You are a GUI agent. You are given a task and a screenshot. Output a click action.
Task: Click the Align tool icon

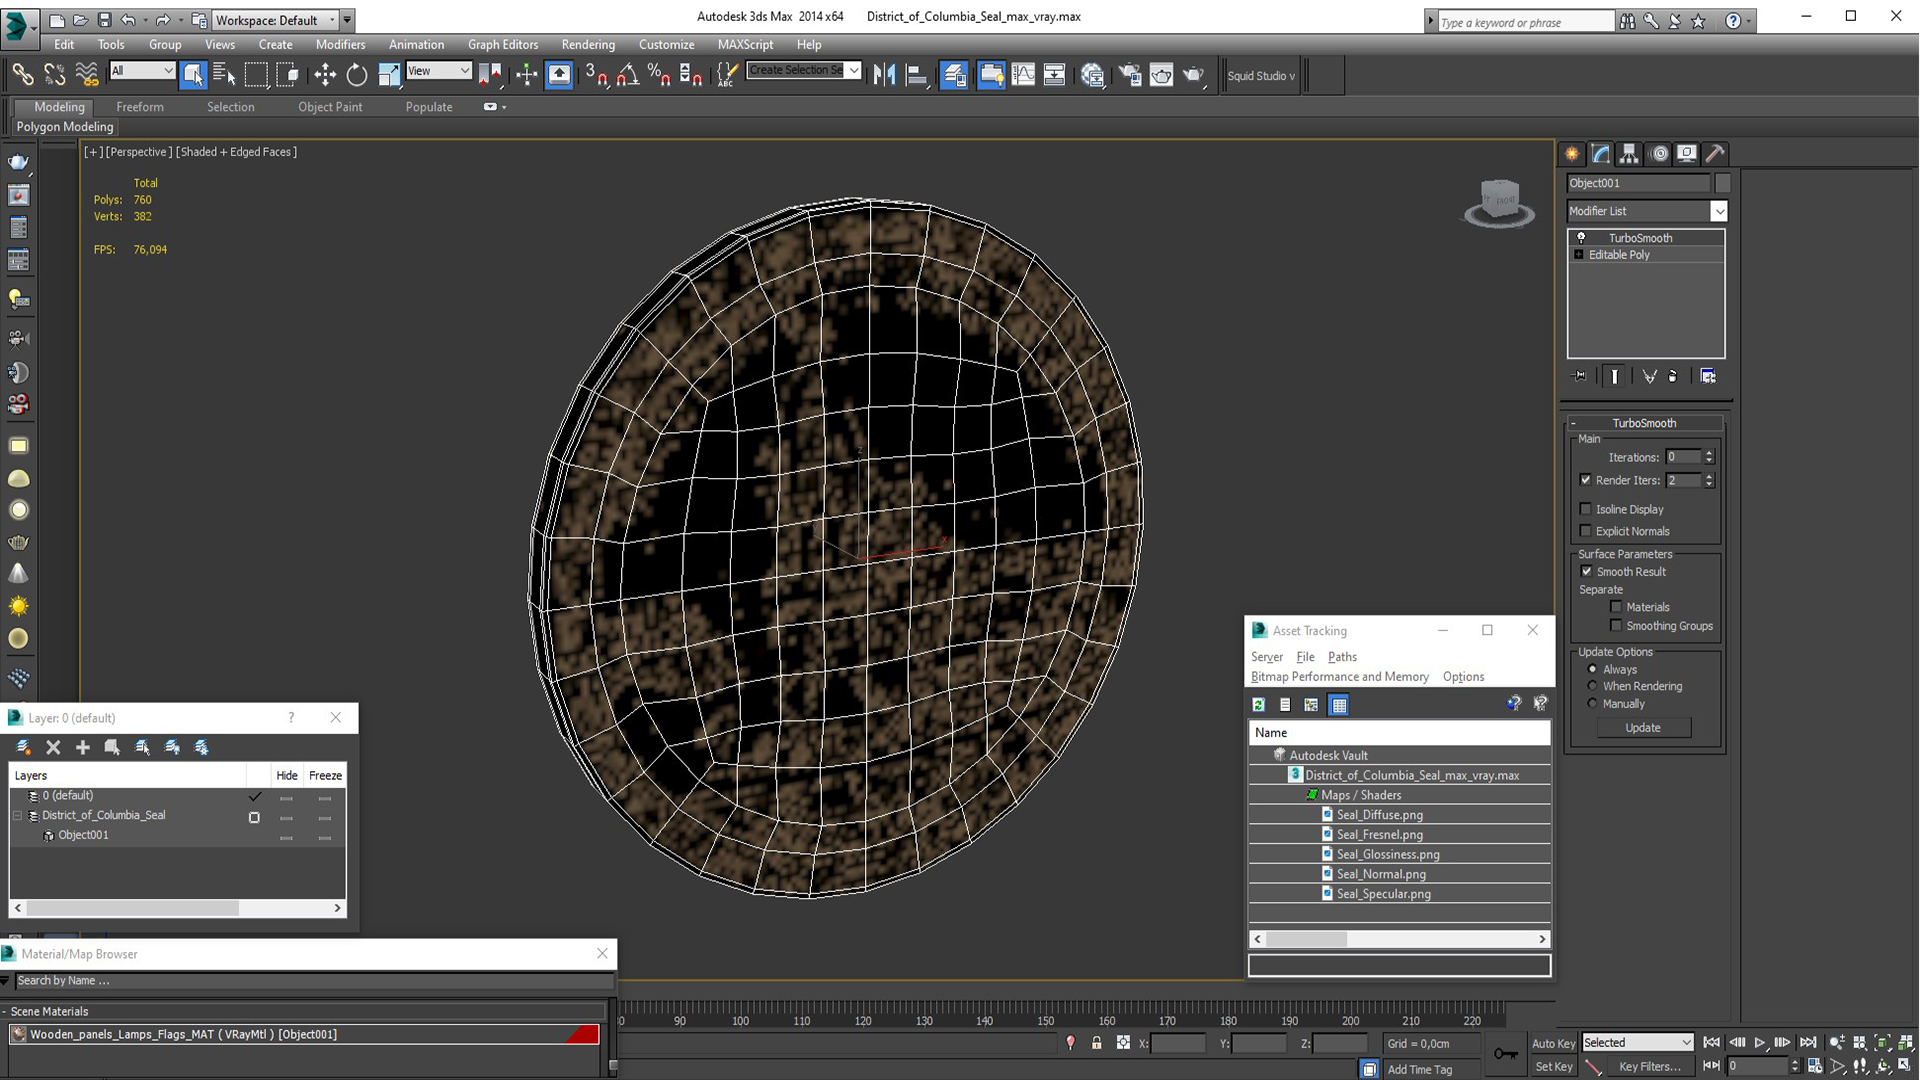pyautogui.click(x=916, y=74)
